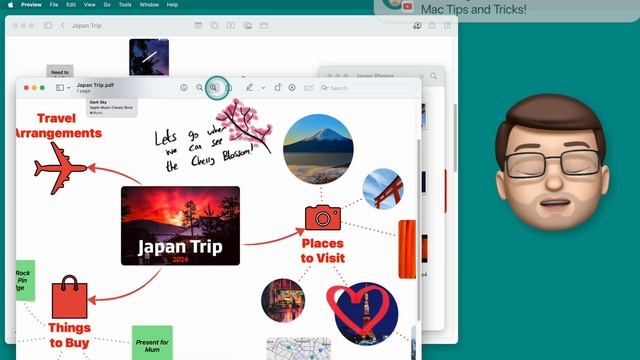Click the photo media tool in board window toolbar
640x360 pixels.
(x=247, y=25)
